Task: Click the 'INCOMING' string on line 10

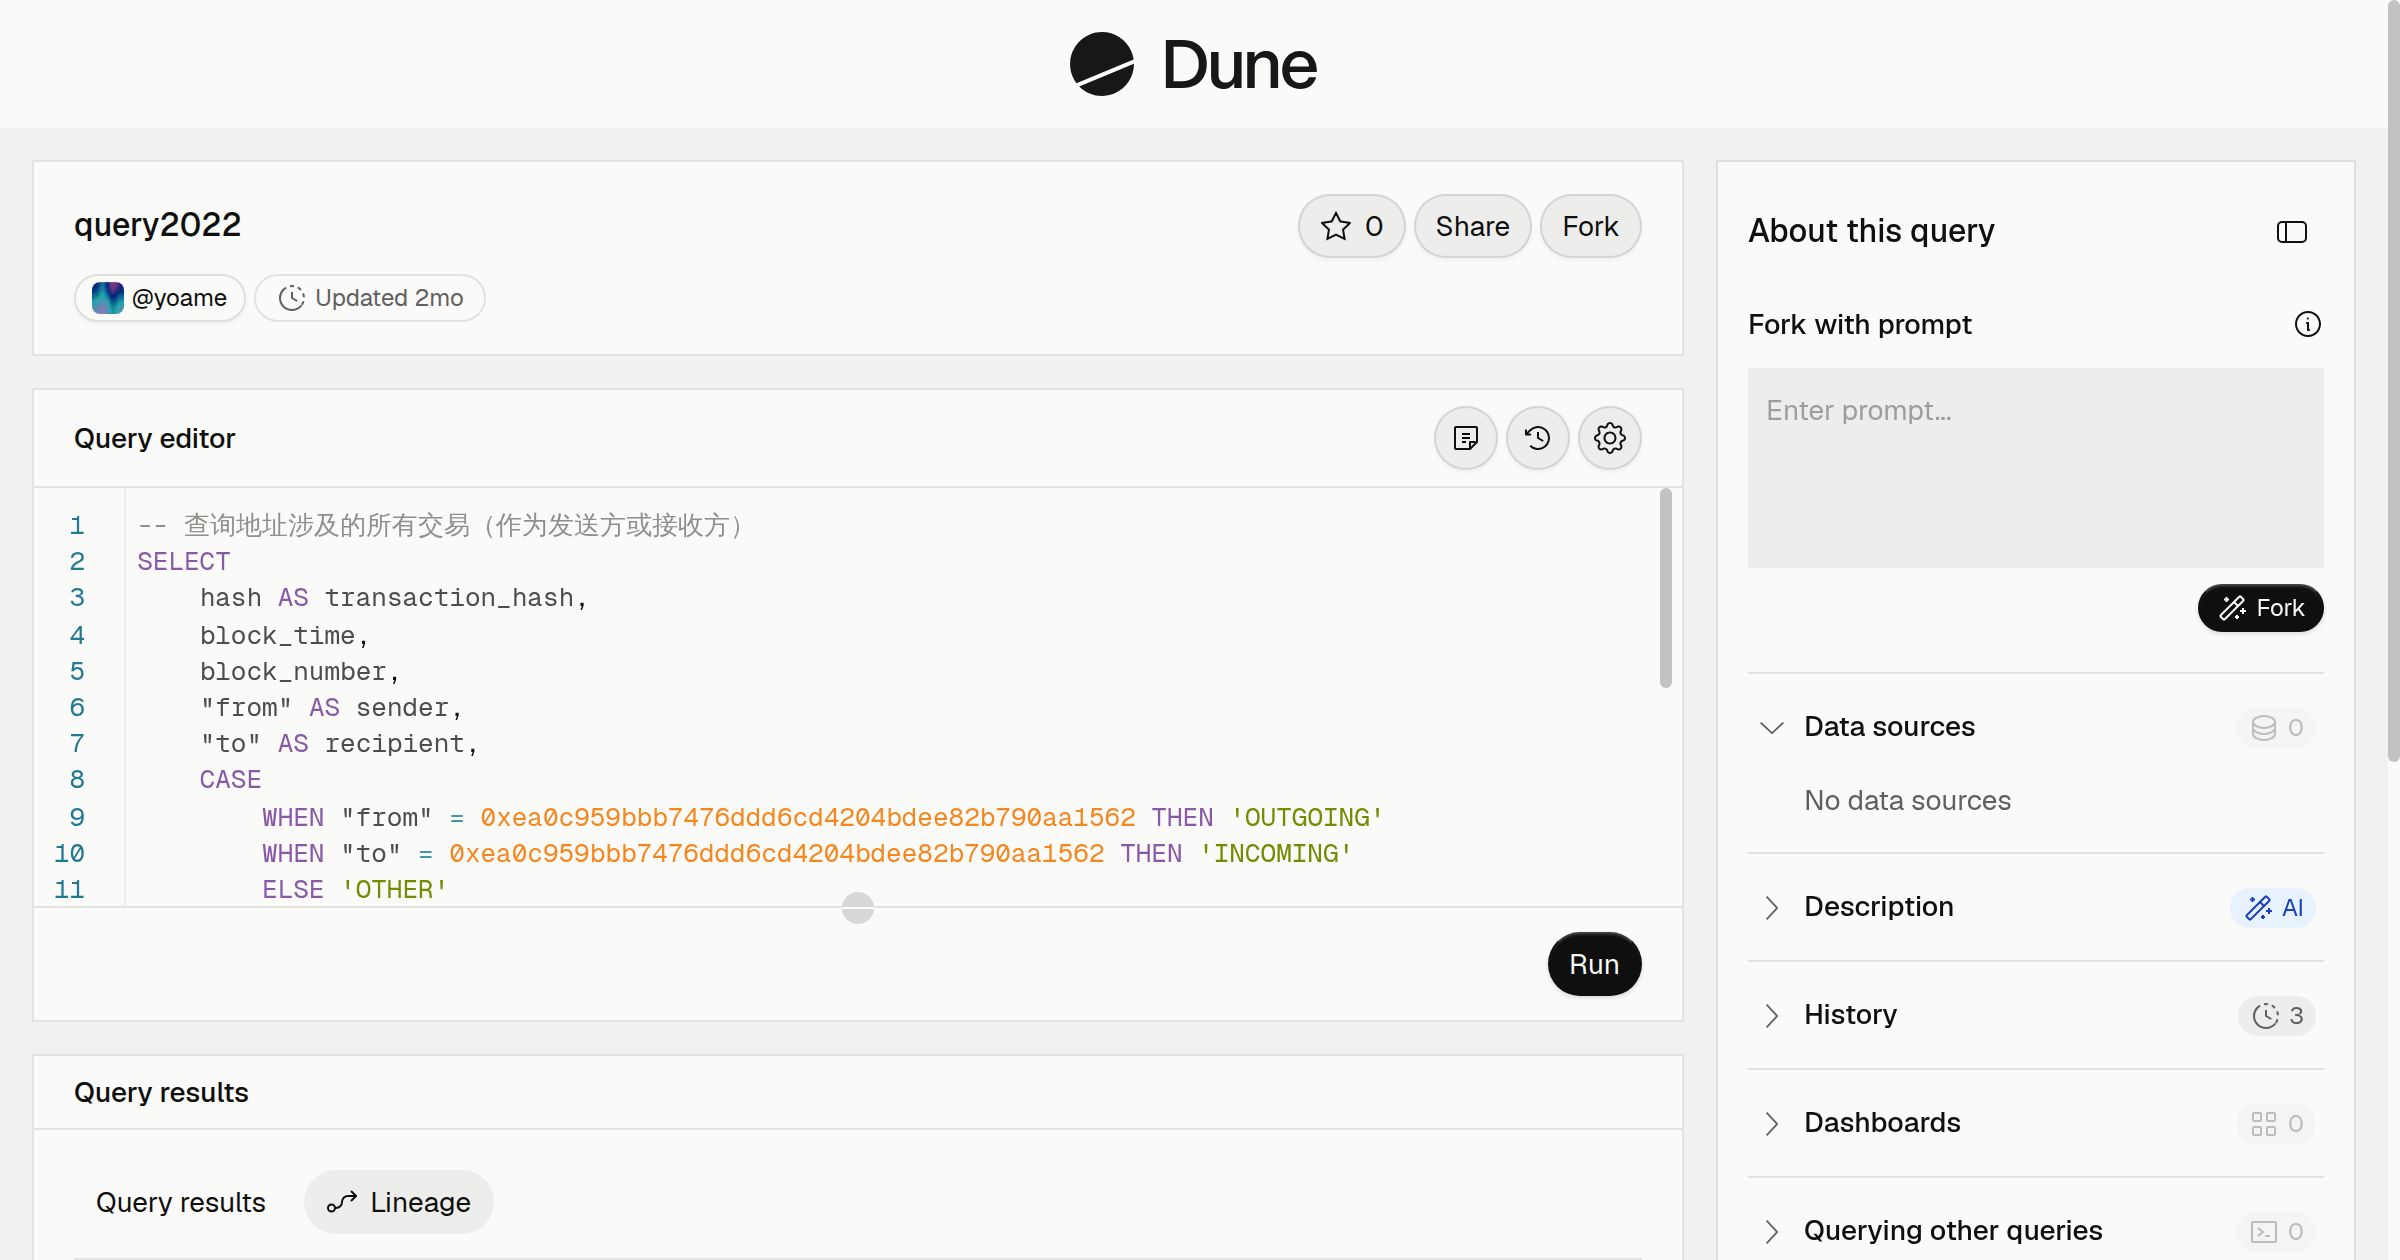Action: pos(1276,853)
